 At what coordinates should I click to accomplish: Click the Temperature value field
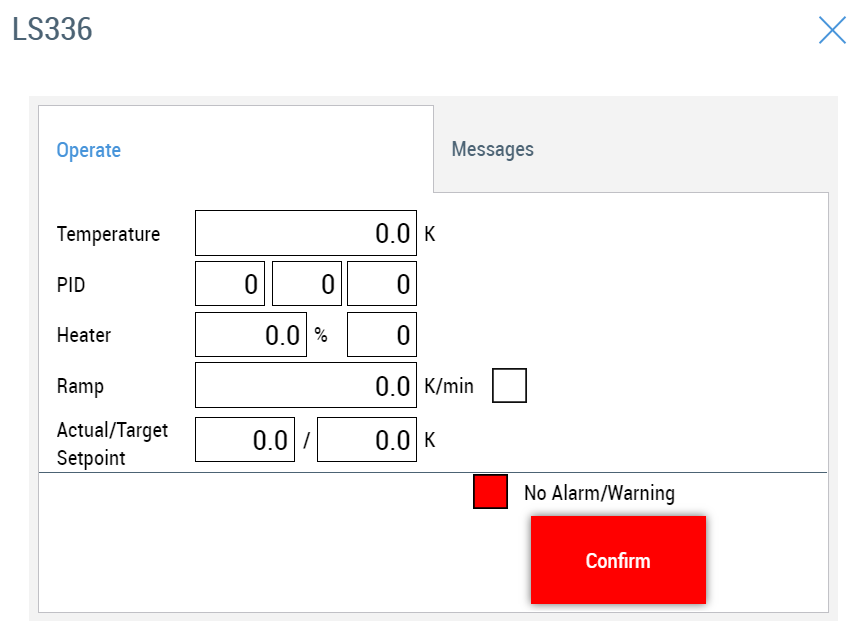305,233
